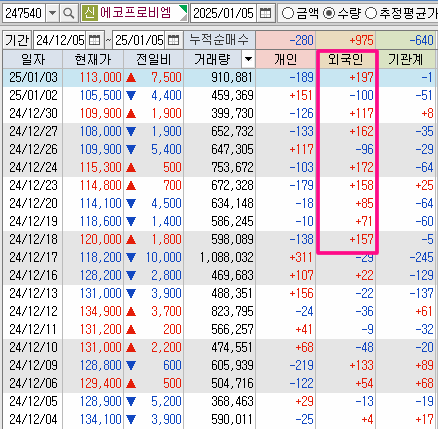The height and width of the screenshot is (429, 438).
Task: Click price 129,400
Action: [x=100, y=383]
